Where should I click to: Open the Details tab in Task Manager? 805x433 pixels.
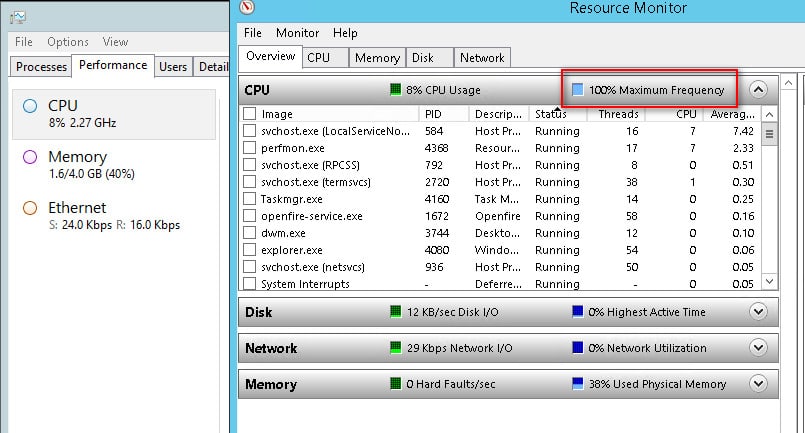tap(212, 67)
